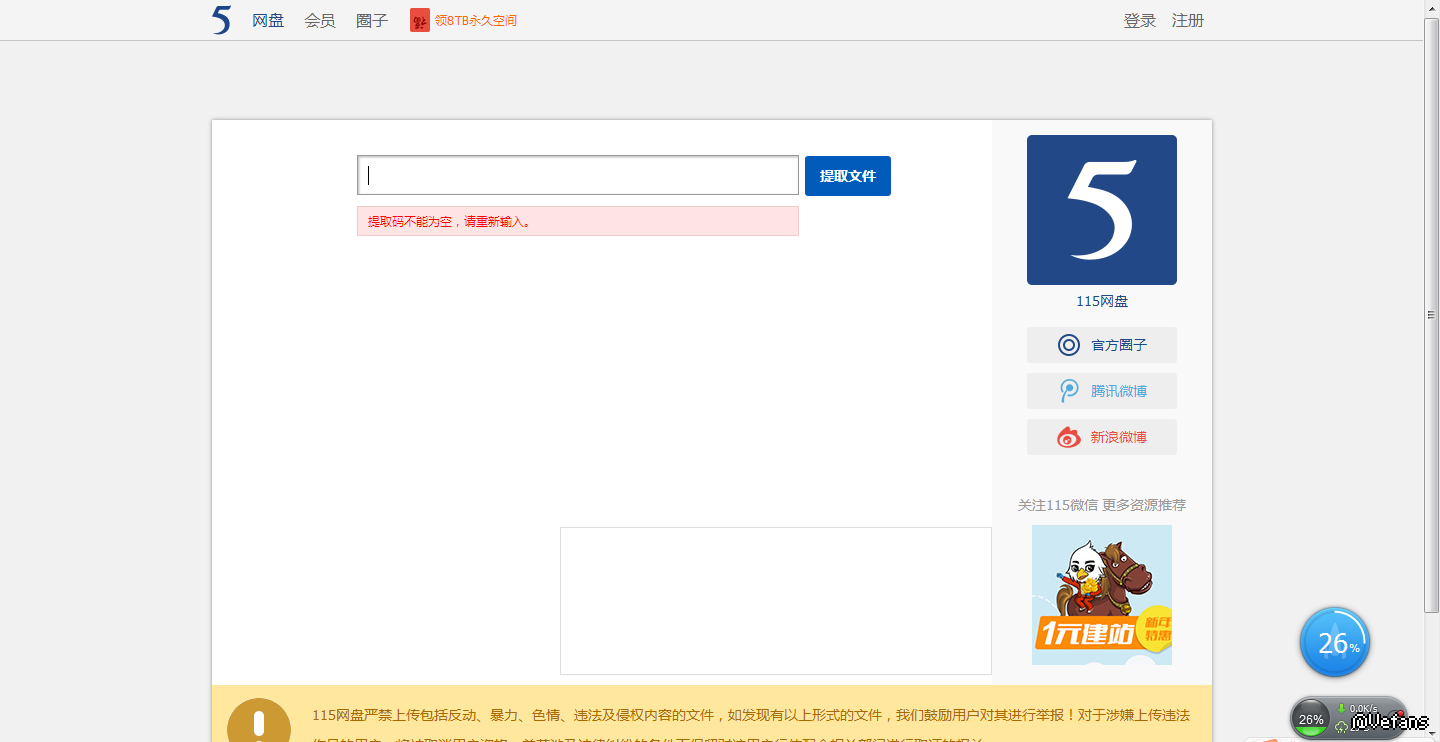Image resolution: width=1440 pixels, height=742 pixels.
Task: Click the scrollbar down arrow
Action: pos(1432,733)
